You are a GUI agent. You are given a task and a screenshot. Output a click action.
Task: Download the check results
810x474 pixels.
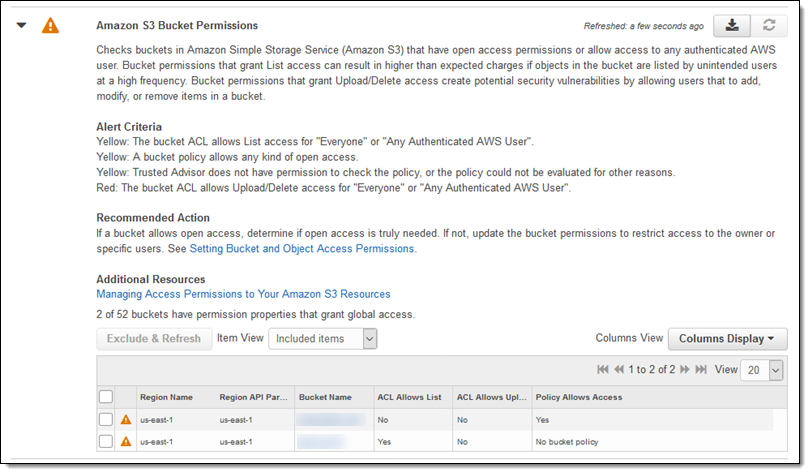click(x=733, y=26)
